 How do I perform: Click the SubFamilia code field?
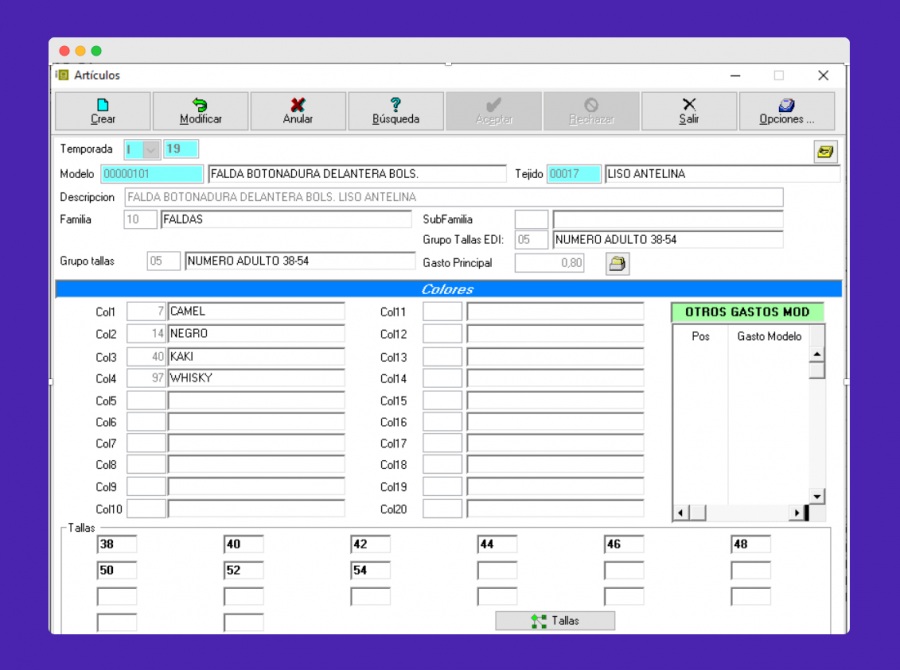[x=532, y=219]
